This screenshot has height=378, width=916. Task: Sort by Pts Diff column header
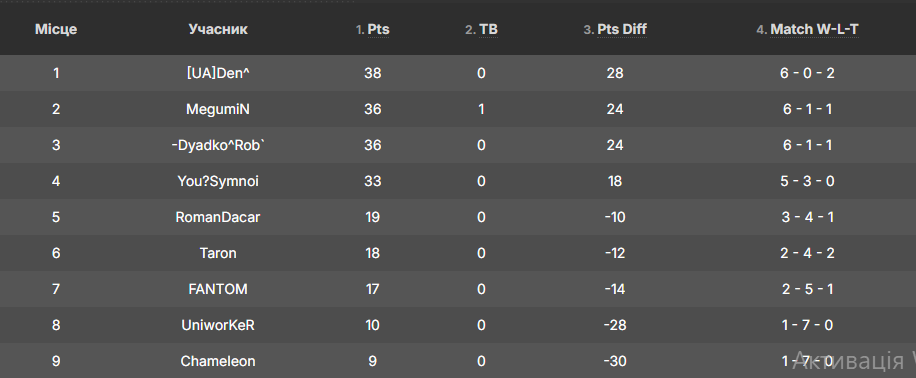click(622, 29)
